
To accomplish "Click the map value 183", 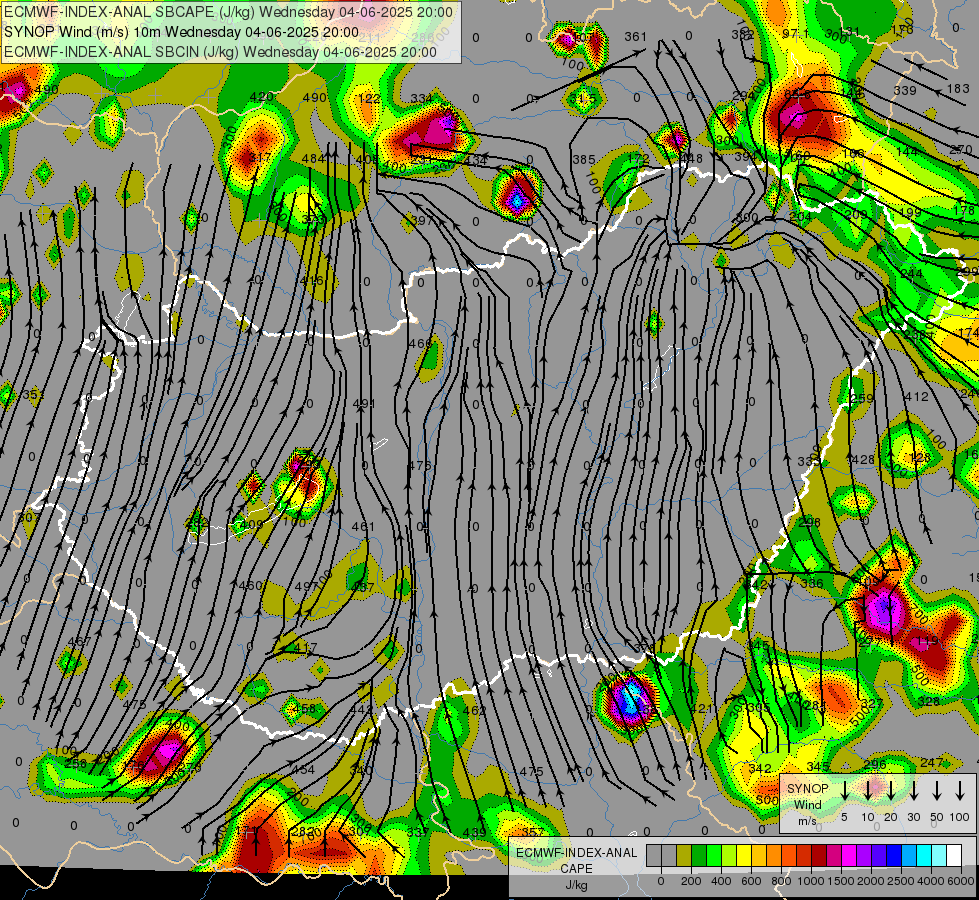I will click(958, 89).
